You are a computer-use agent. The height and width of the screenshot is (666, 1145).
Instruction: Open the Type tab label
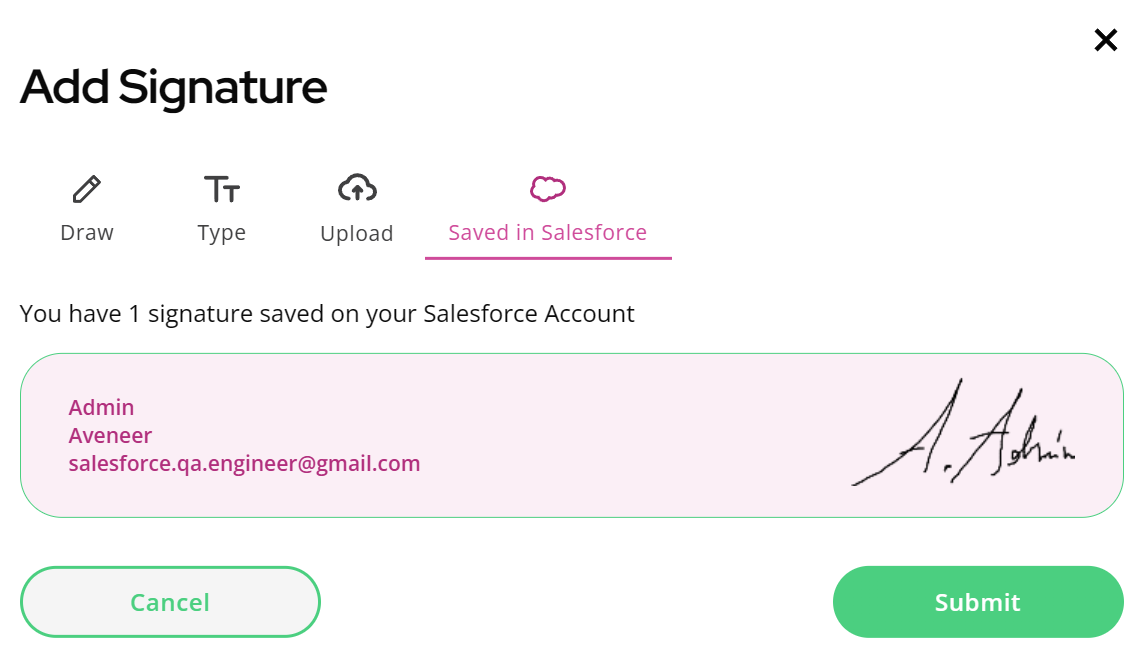[x=221, y=234]
